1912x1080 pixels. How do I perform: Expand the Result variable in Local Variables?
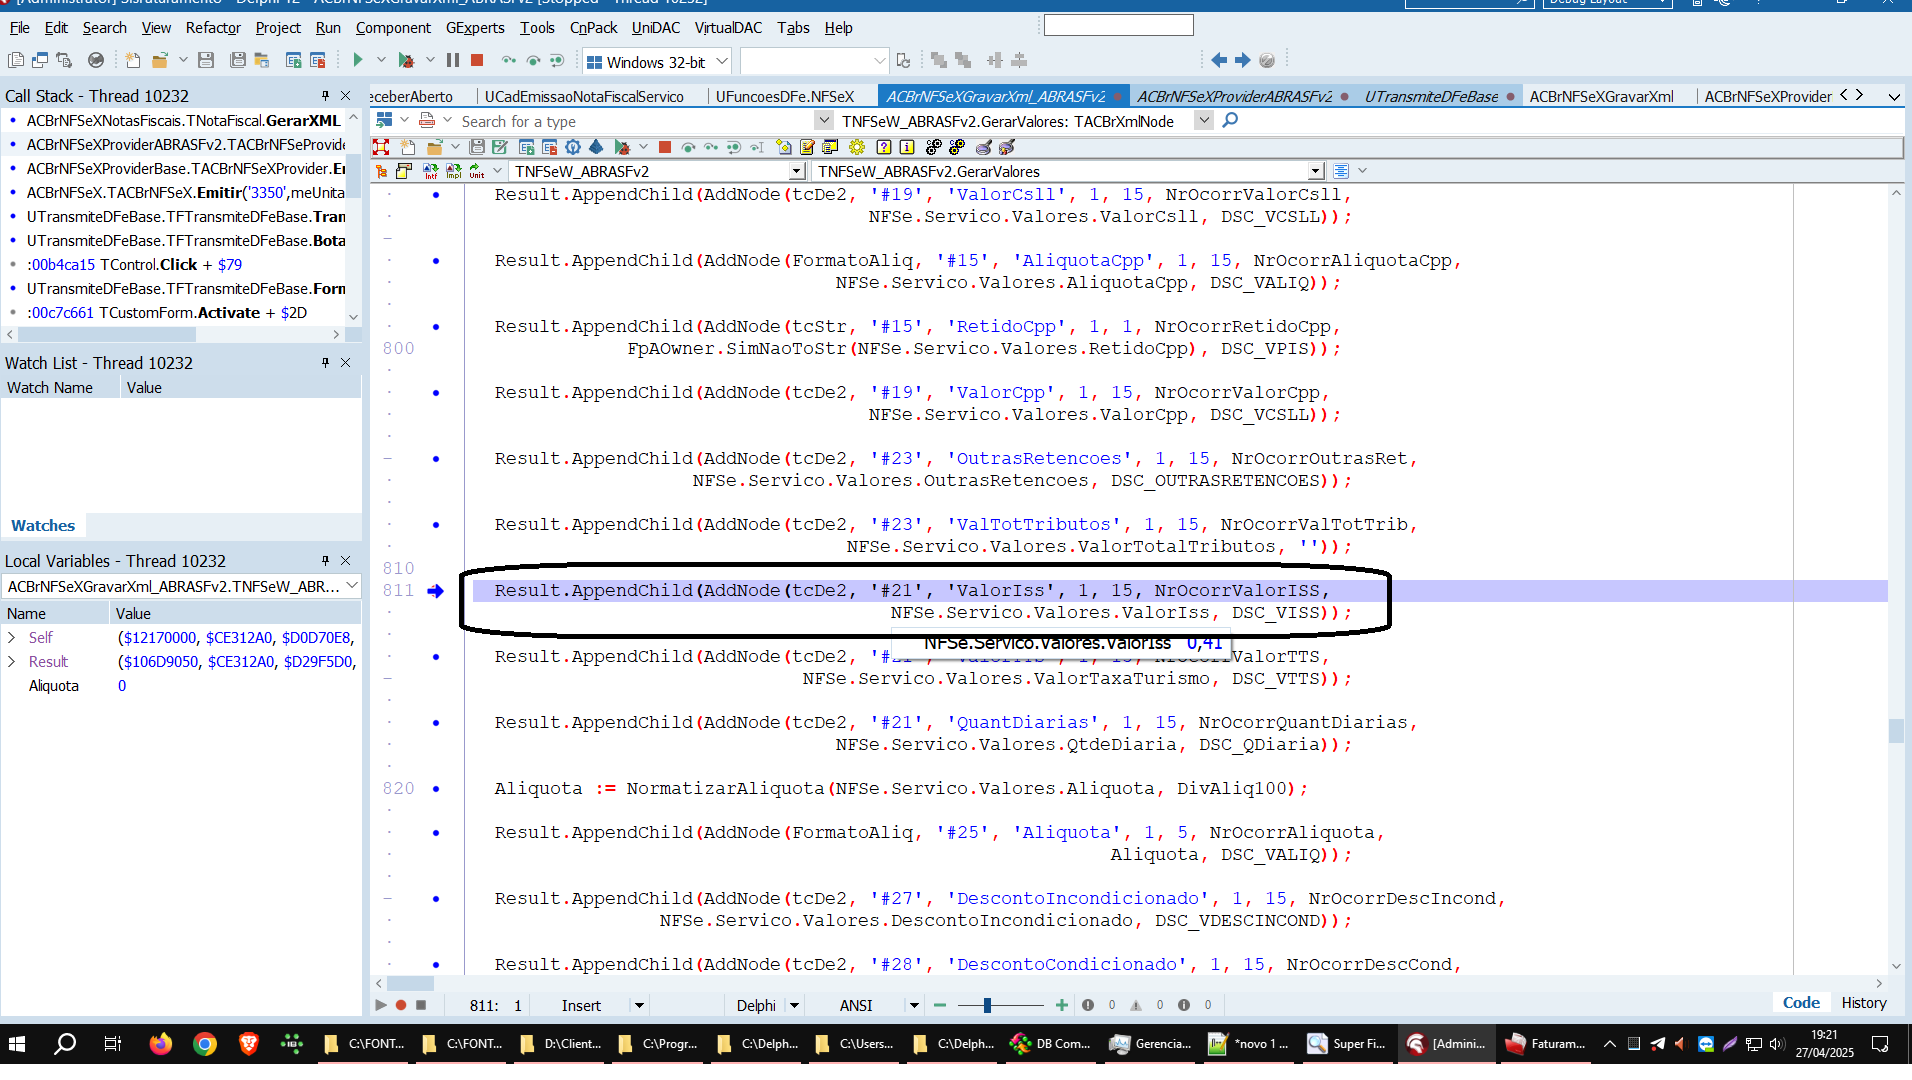[x=12, y=661]
